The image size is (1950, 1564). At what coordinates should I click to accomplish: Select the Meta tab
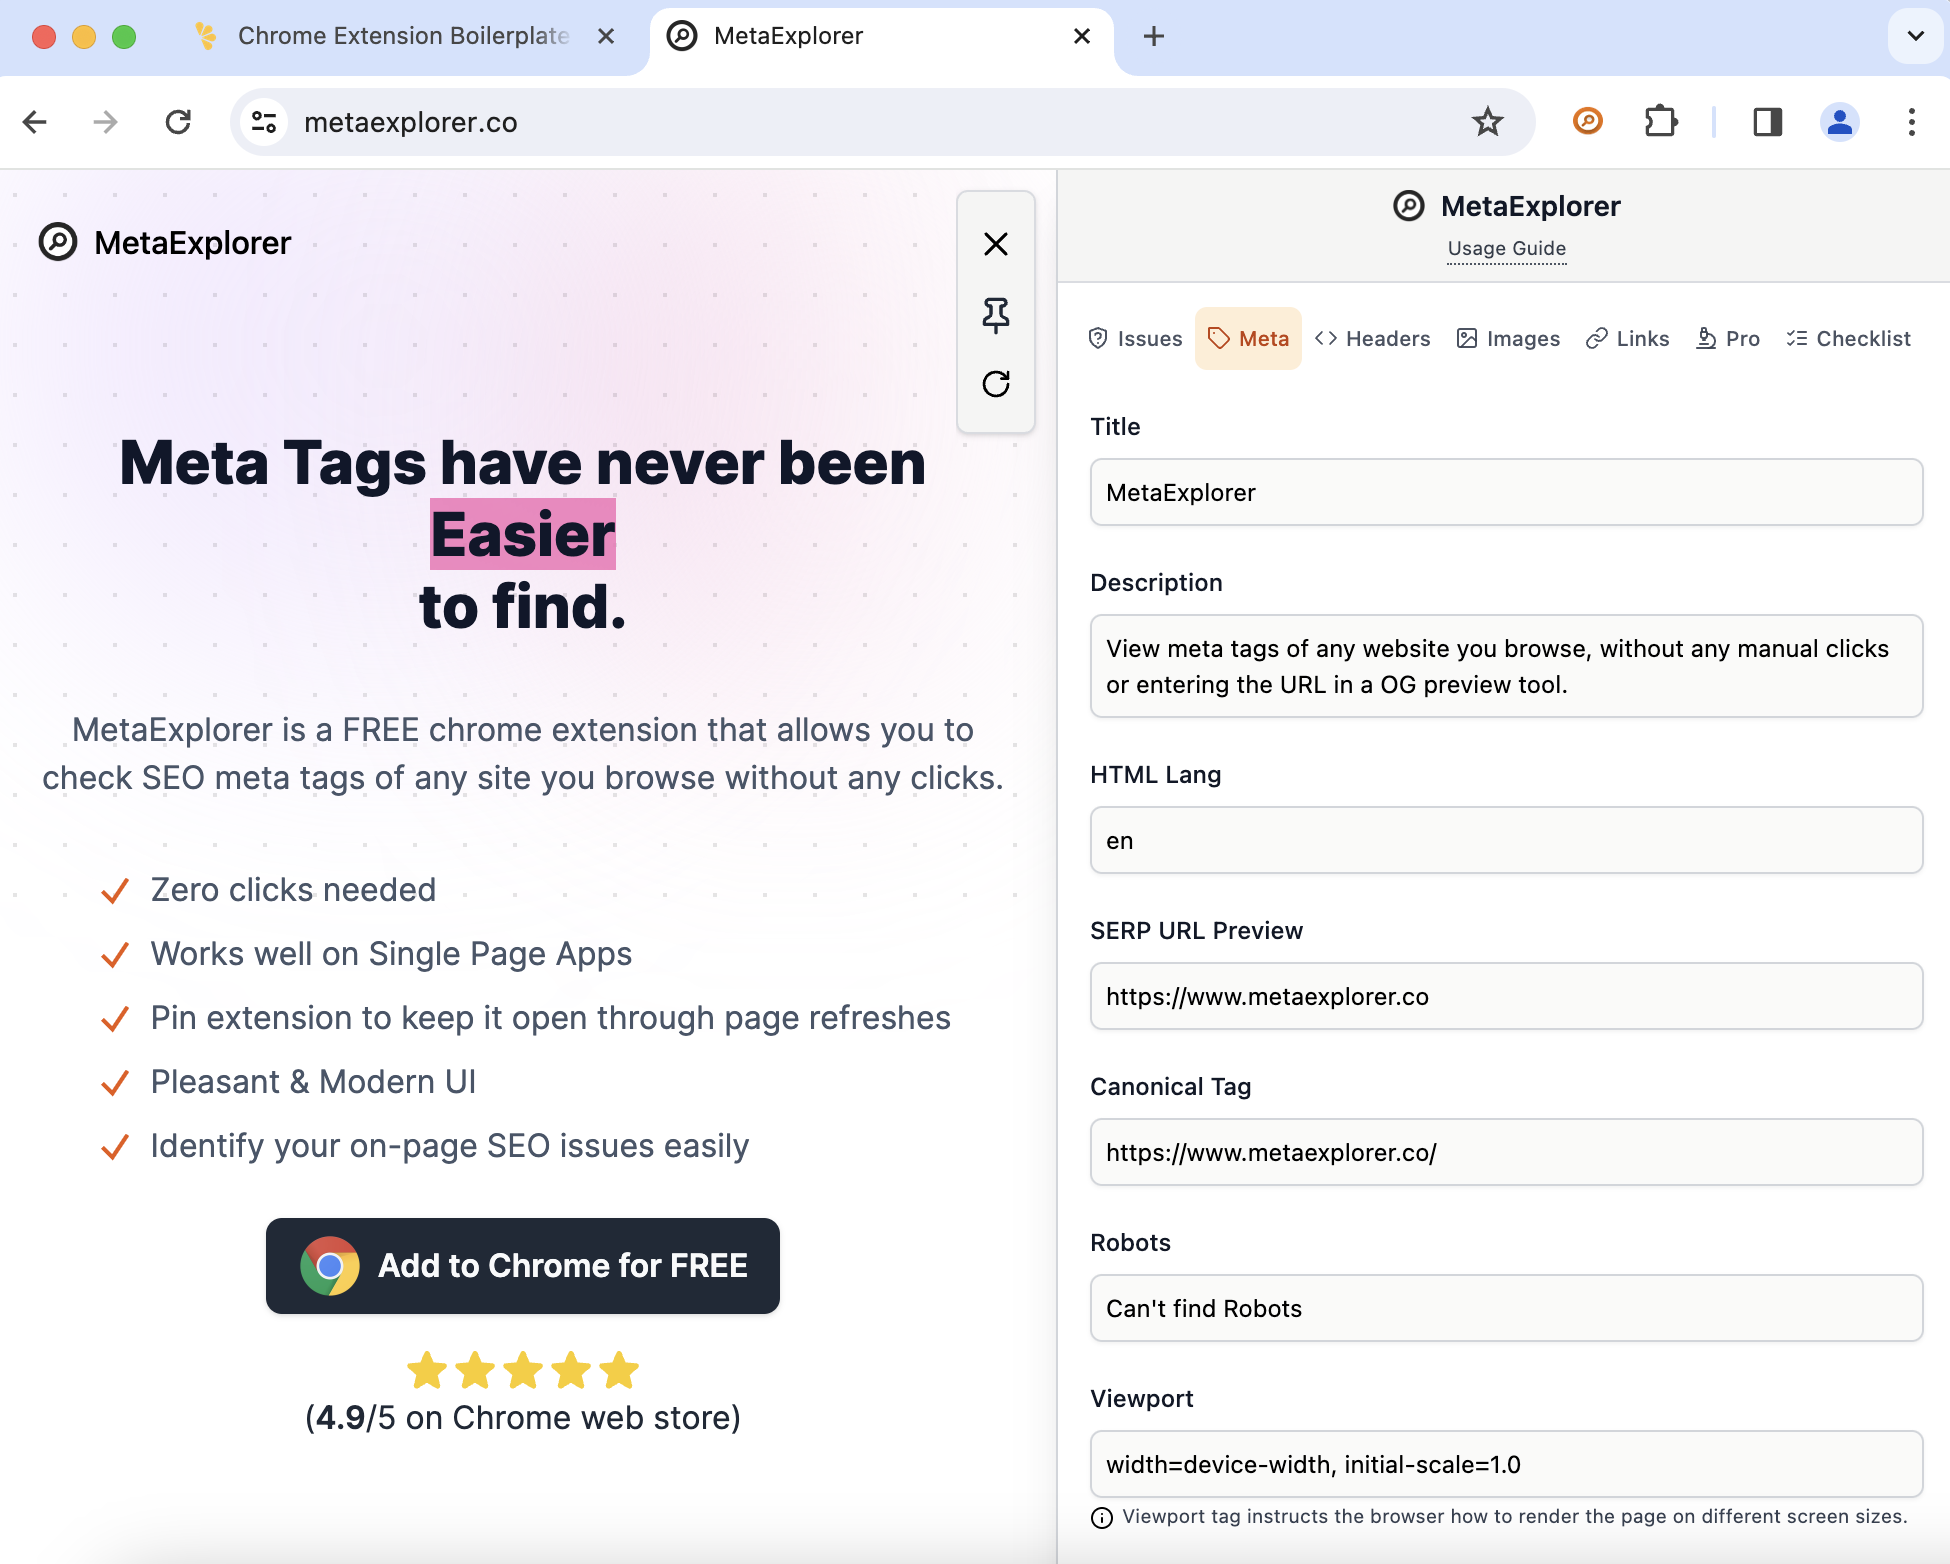coord(1248,339)
